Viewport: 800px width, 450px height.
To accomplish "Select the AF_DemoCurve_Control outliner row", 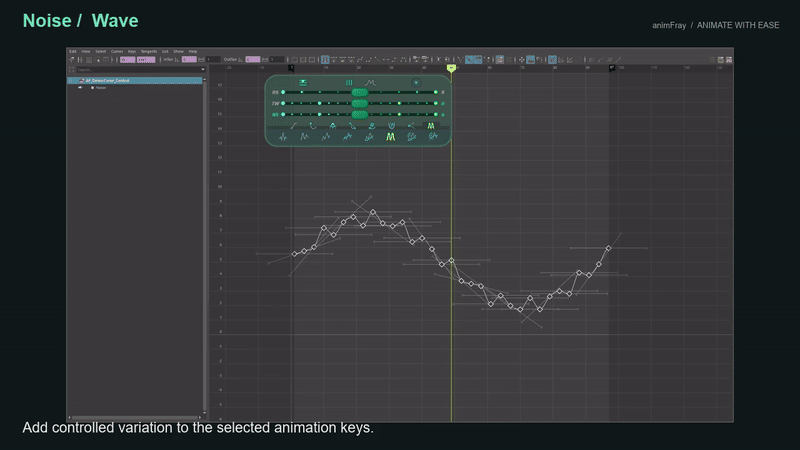I will coord(135,80).
